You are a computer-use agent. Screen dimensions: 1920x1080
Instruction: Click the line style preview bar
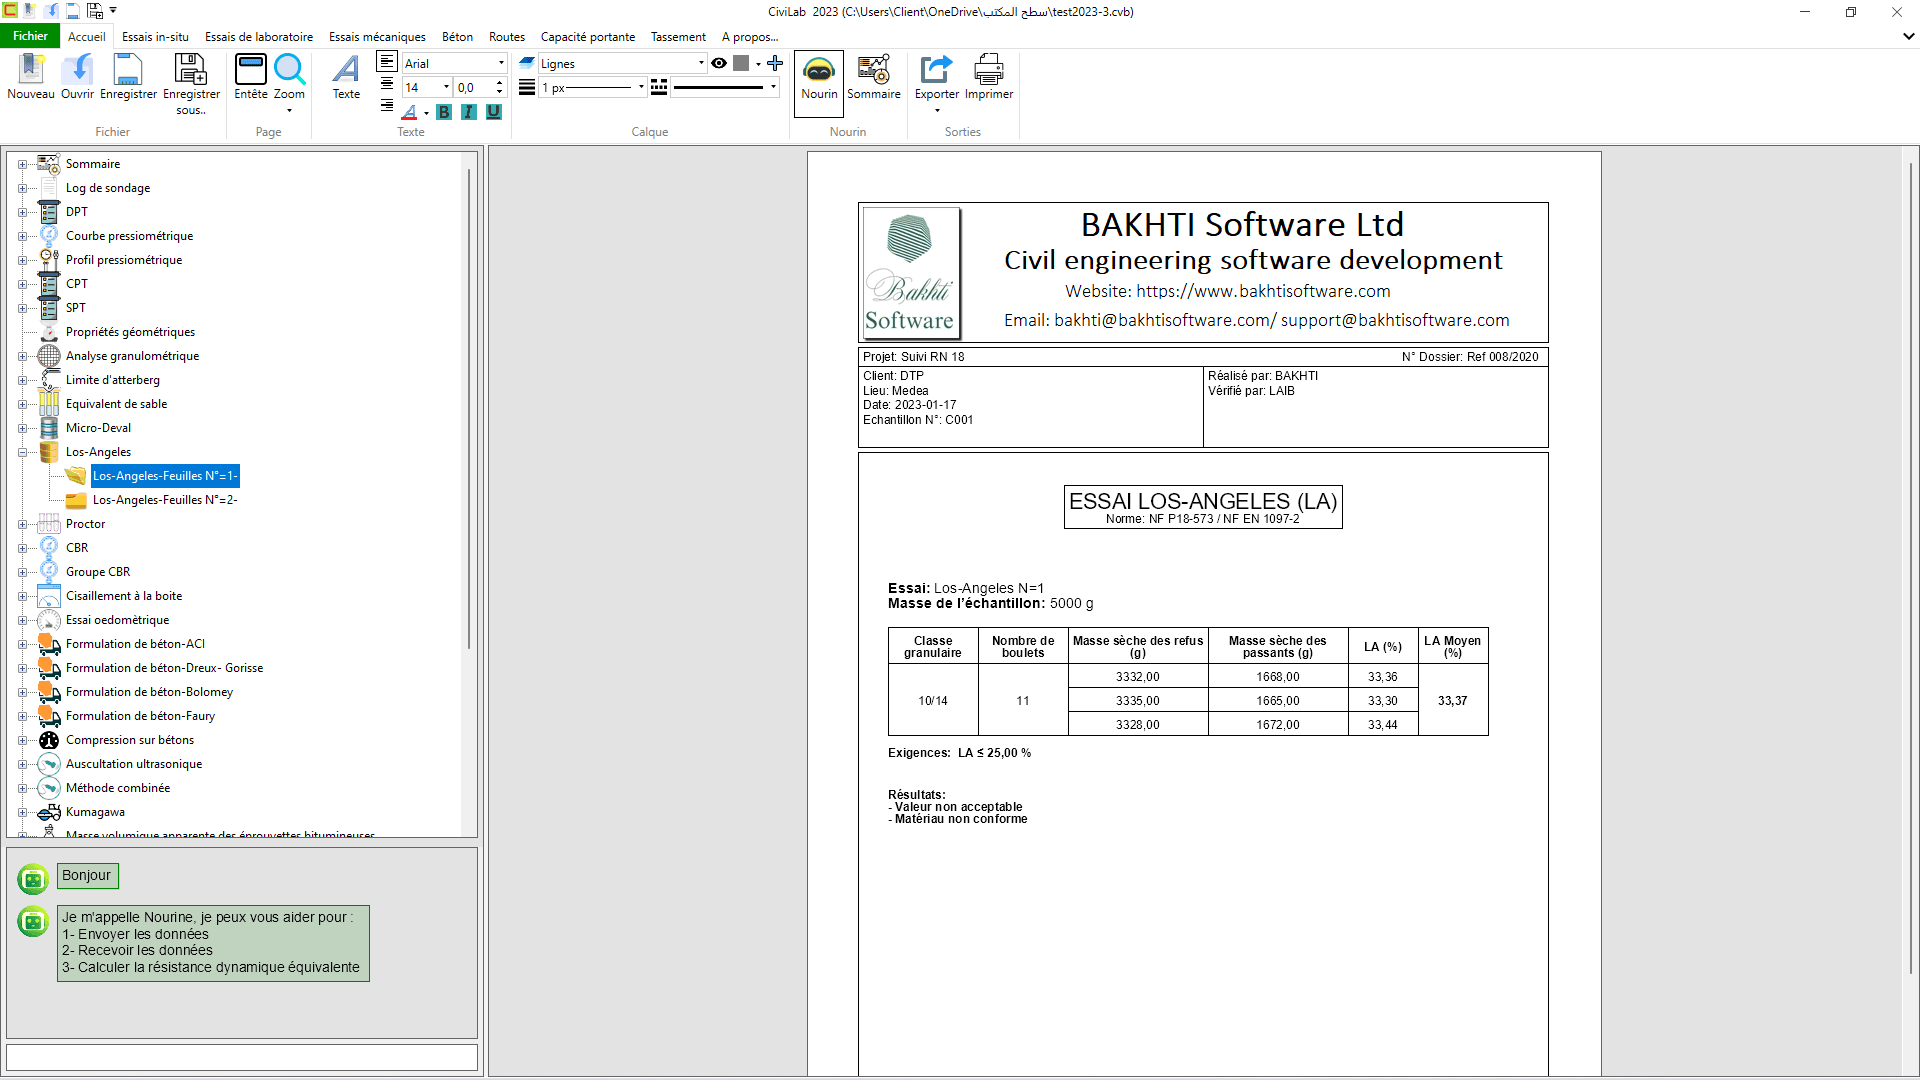click(x=718, y=87)
